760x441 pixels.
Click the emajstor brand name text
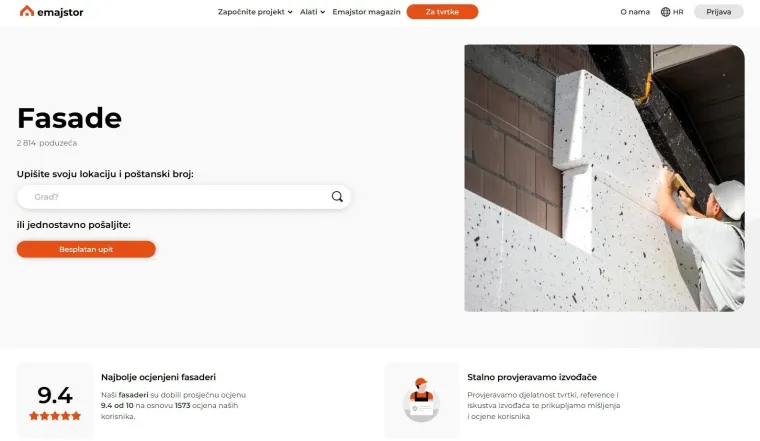(x=60, y=12)
